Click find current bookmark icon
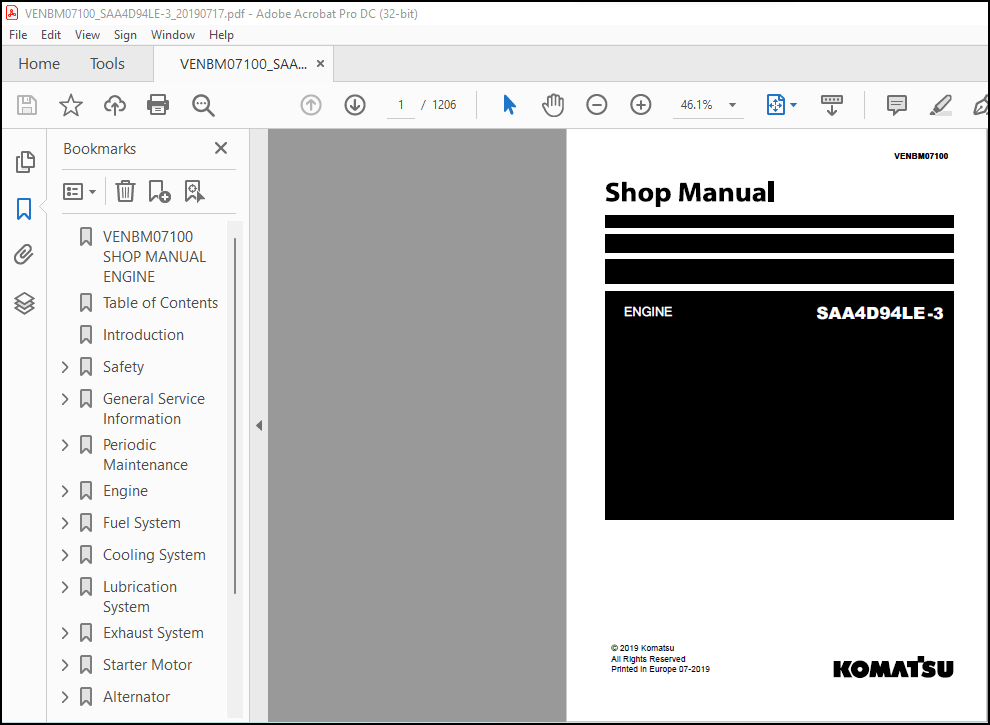This screenshot has height=725, width=990. point(194,191)
